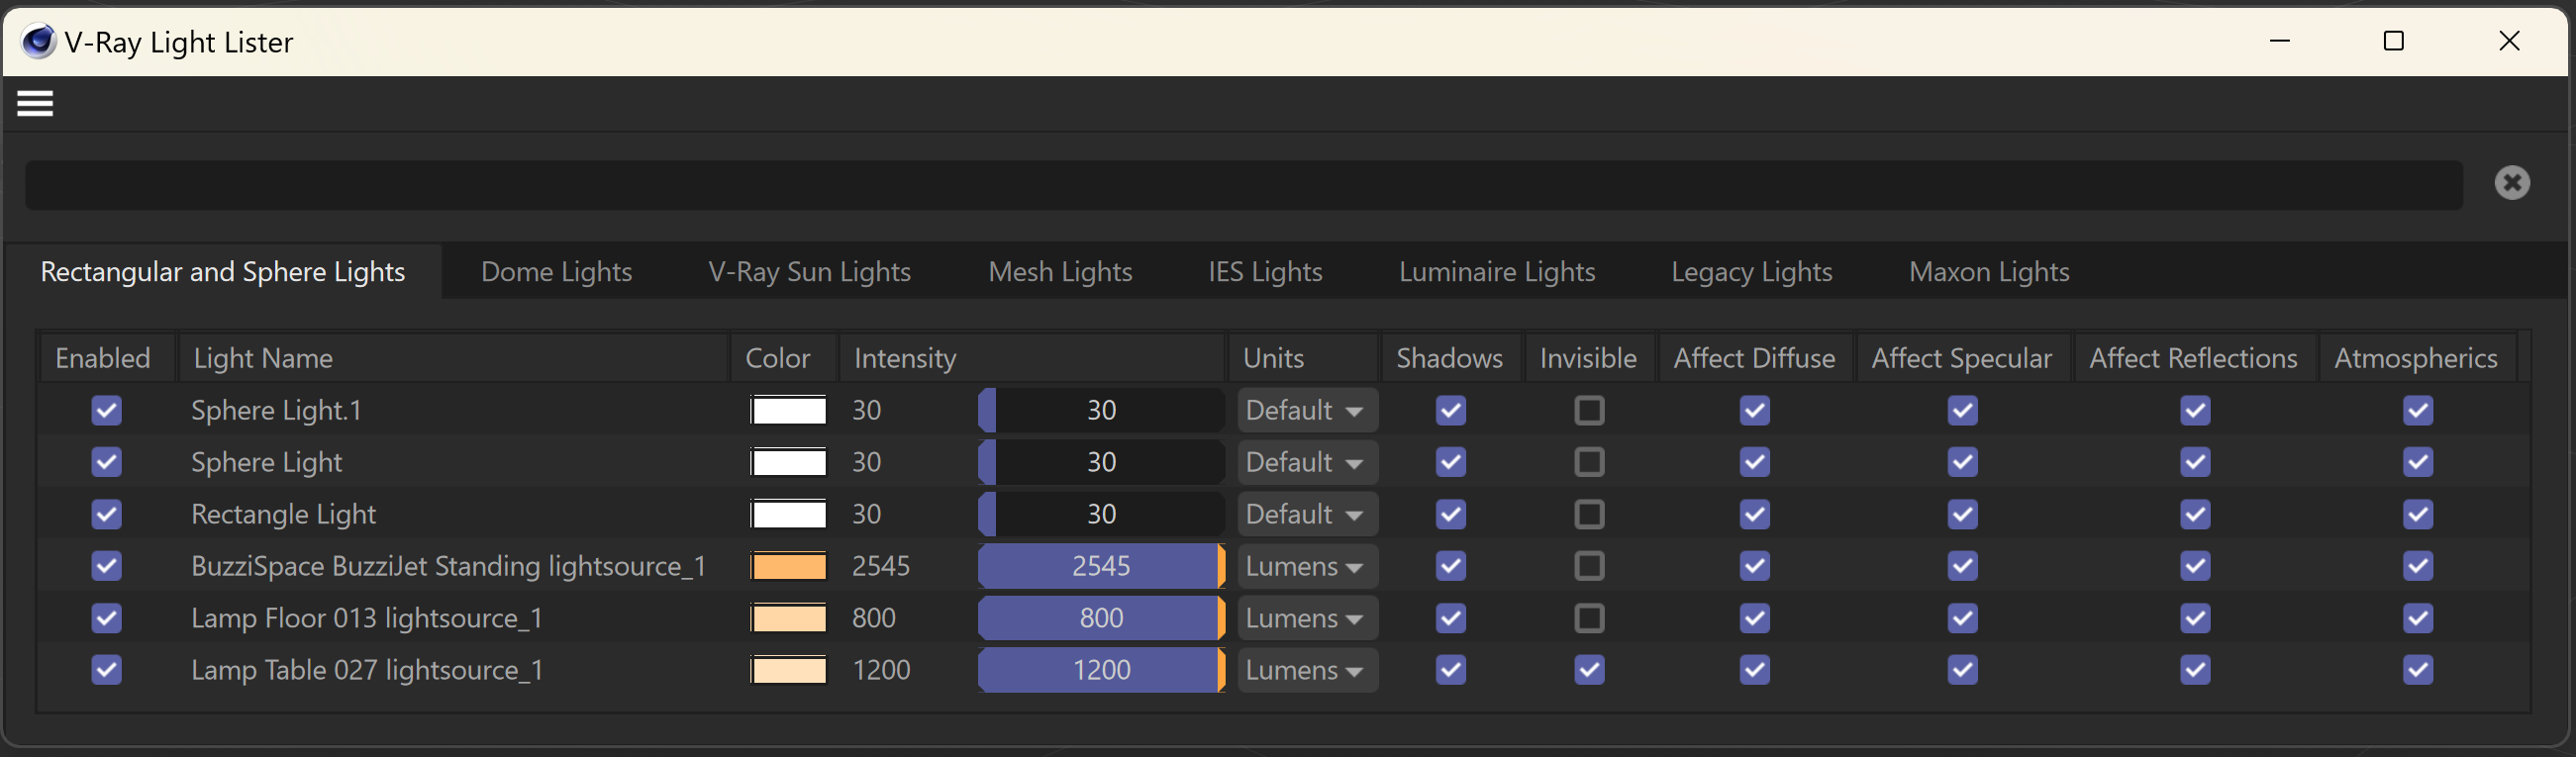Disable Affect Specular for BuzziSpace BuzziJet light

click(x=1962, y=566)
